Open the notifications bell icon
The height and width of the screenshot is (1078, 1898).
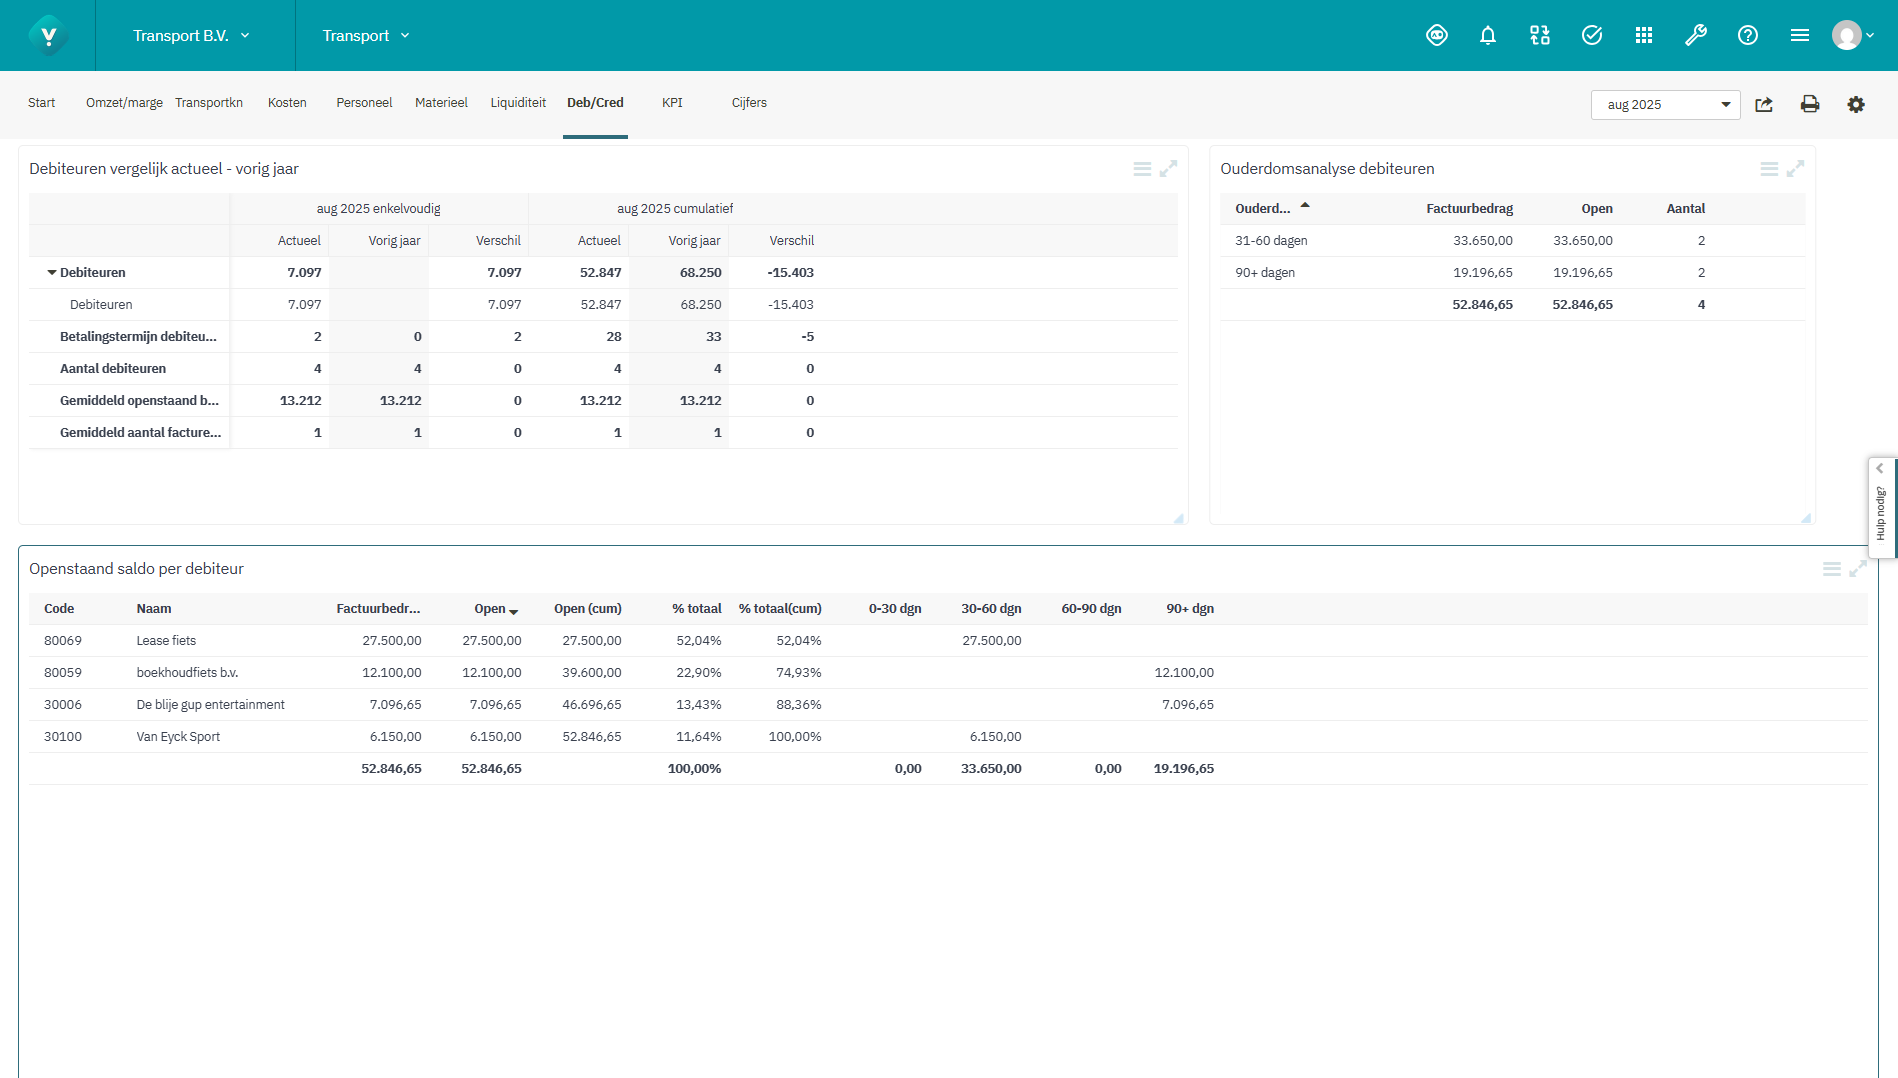(x=1488, y=35)
